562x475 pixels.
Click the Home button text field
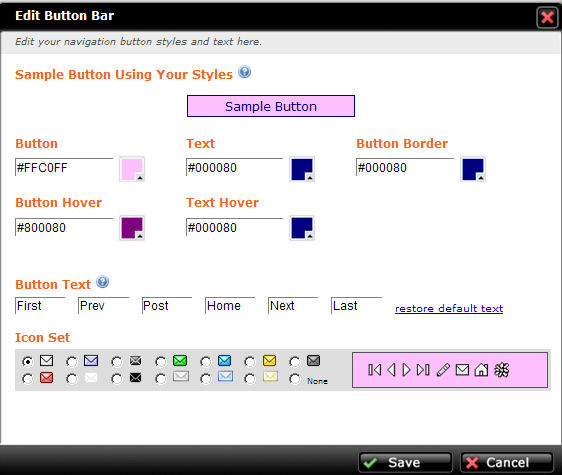pos(230,305)
